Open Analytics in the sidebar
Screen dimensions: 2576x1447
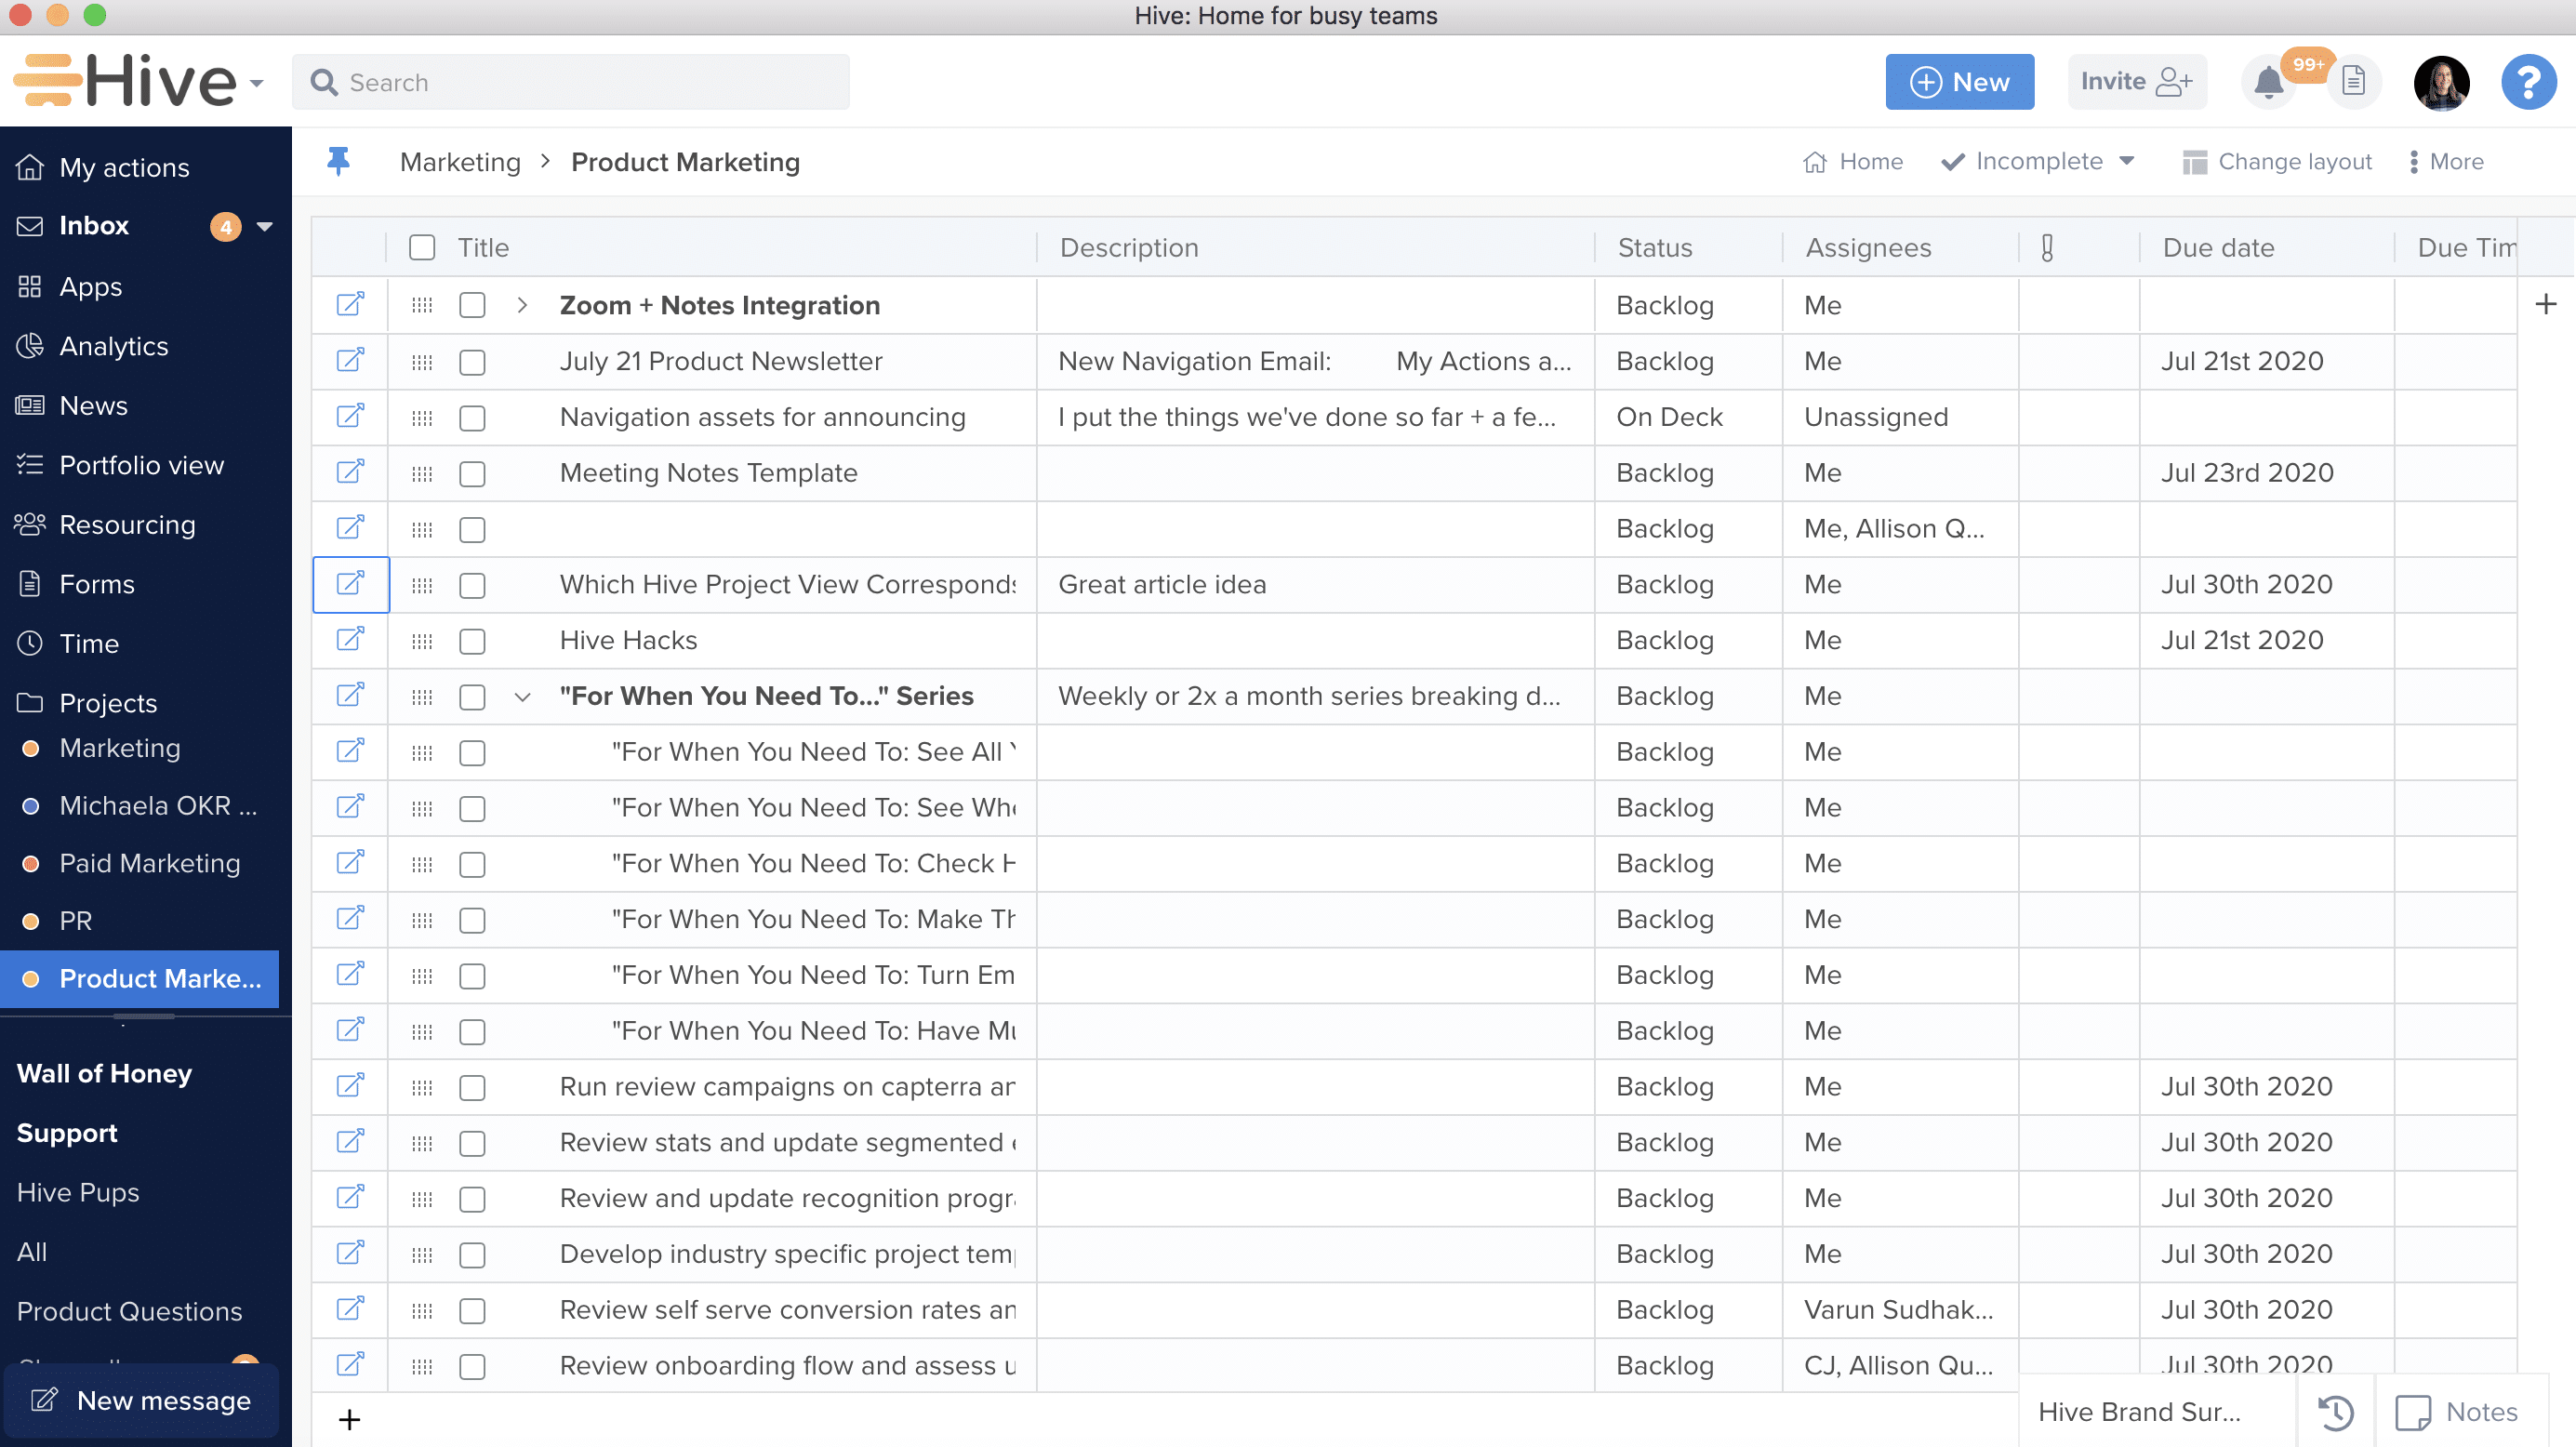(113, 346)
